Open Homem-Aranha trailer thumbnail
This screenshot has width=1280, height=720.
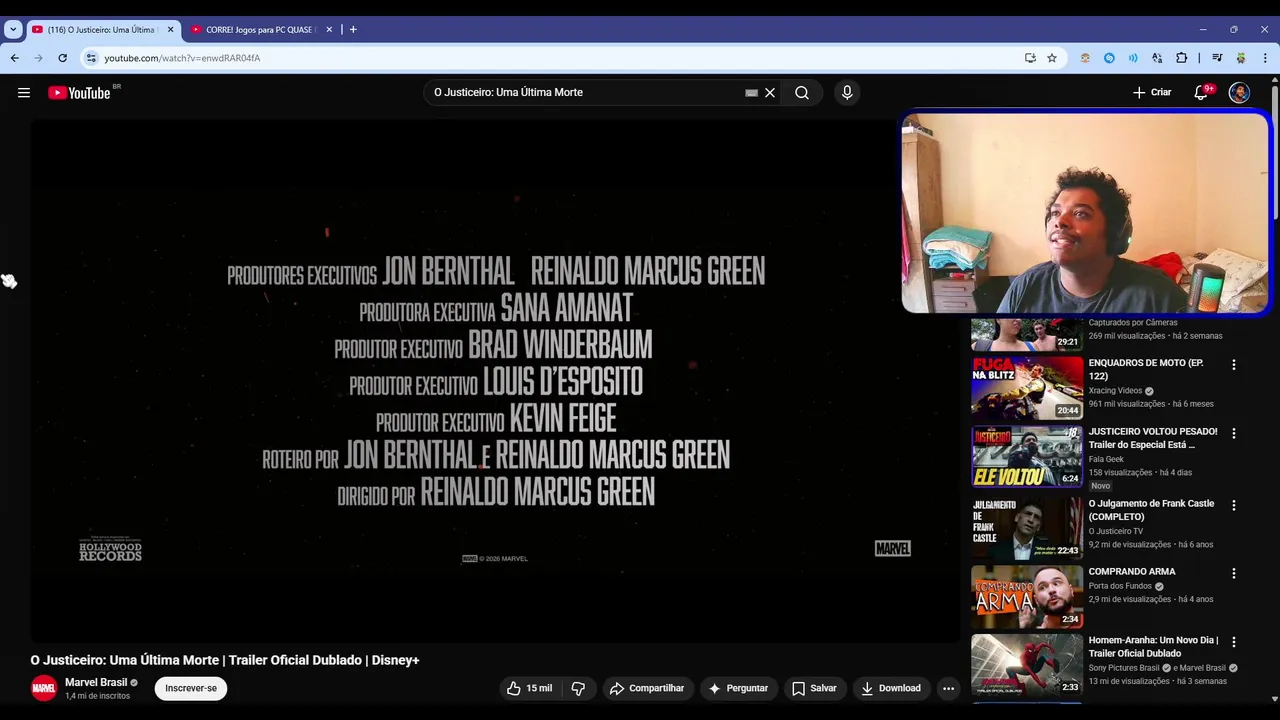pos(1027,665)
